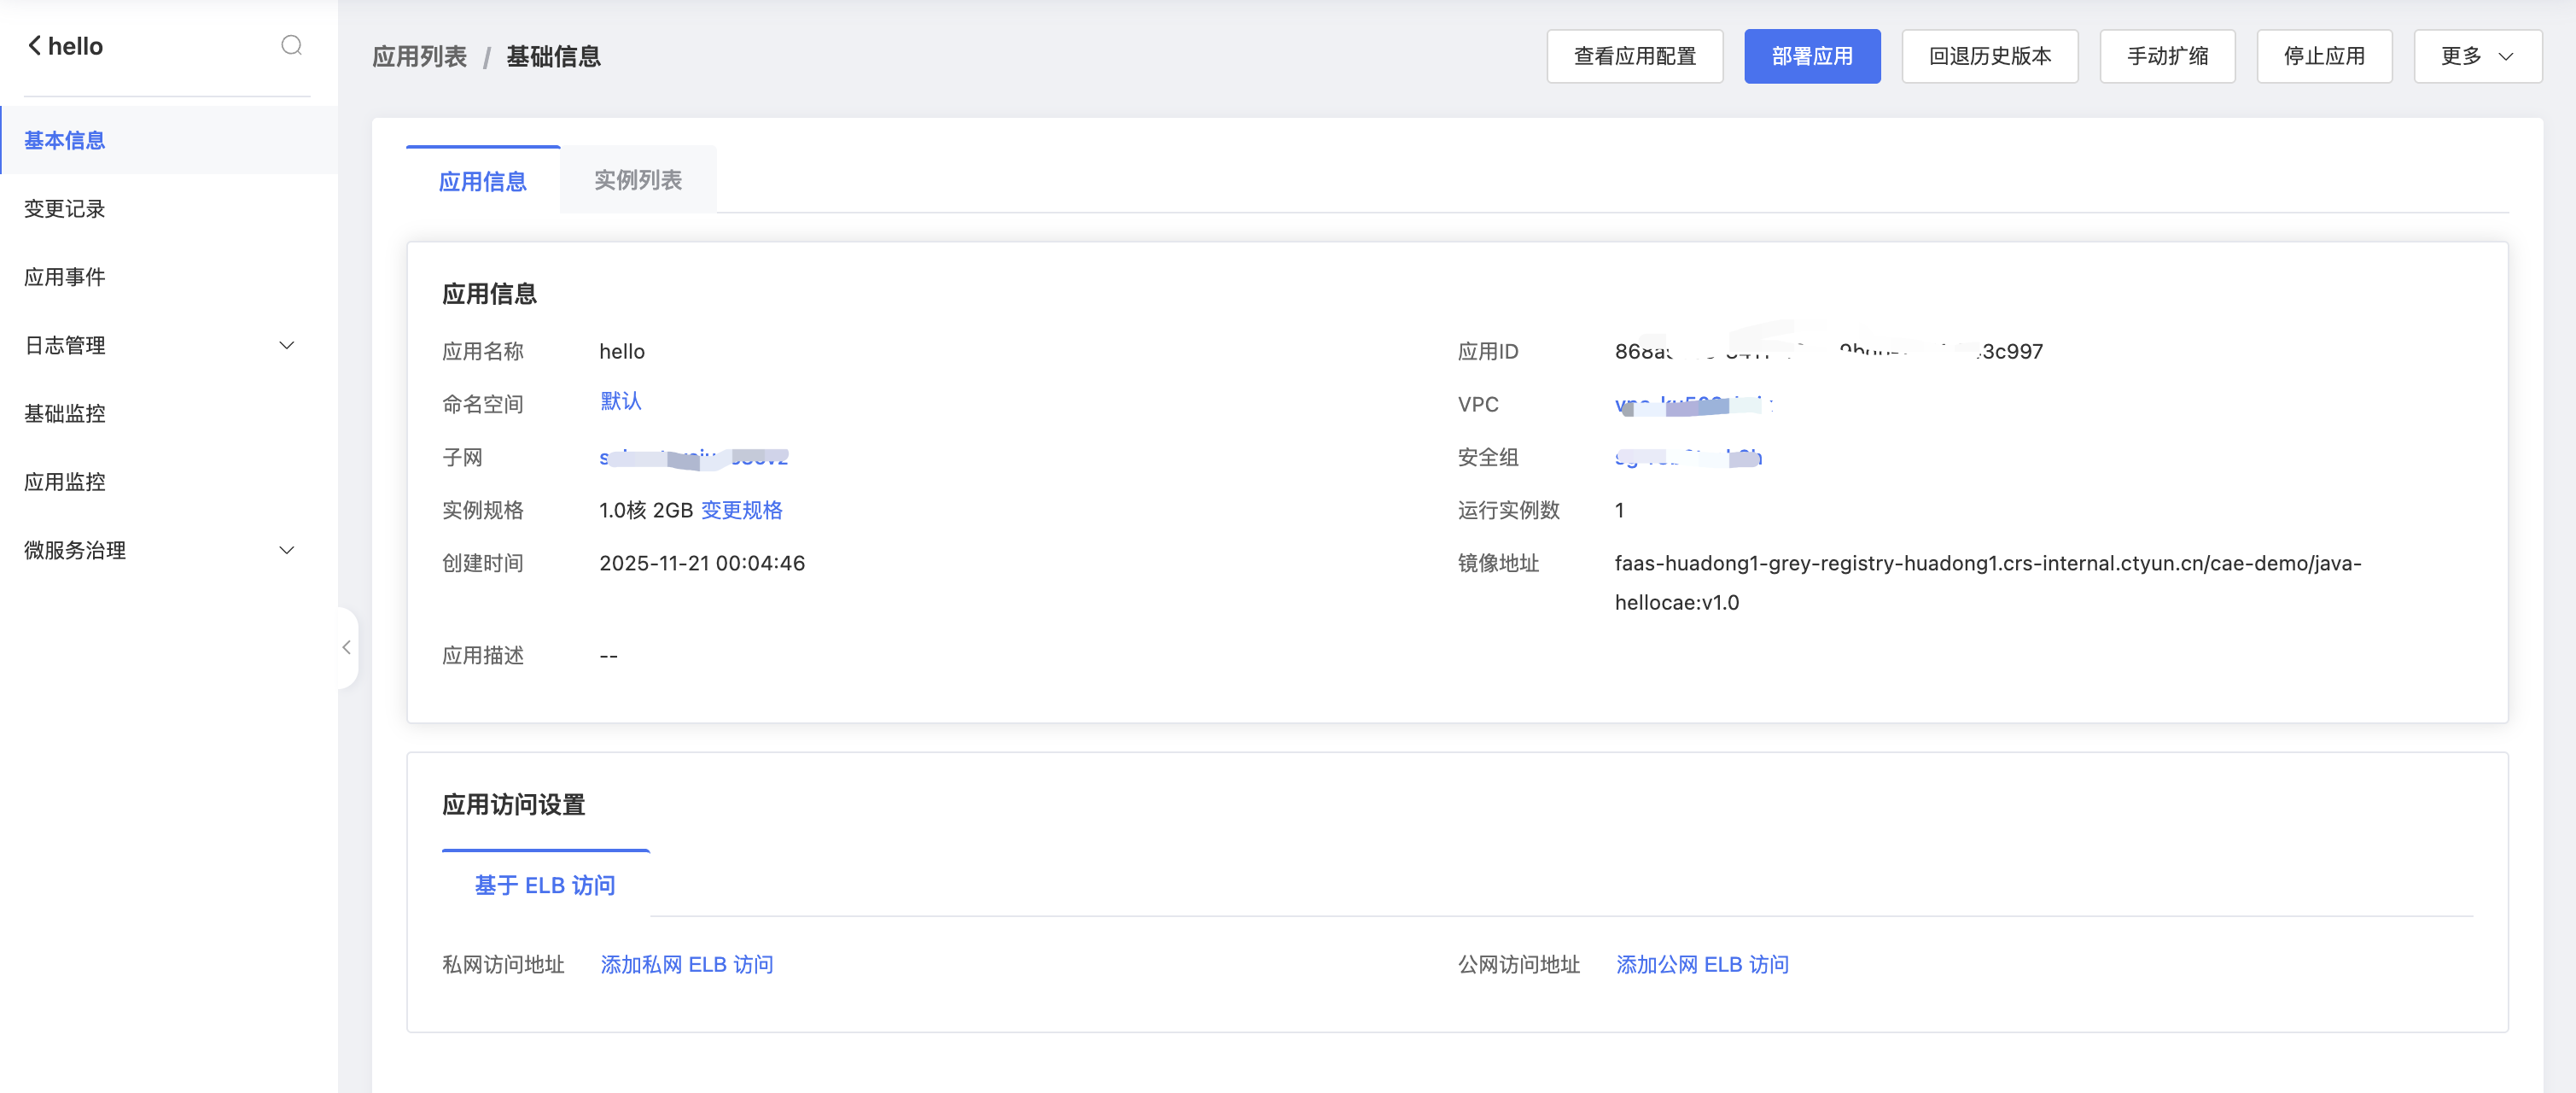Open the 默认 namespace link
2576x1093 pixels.
pyautogui.click(x=620, y=401)
